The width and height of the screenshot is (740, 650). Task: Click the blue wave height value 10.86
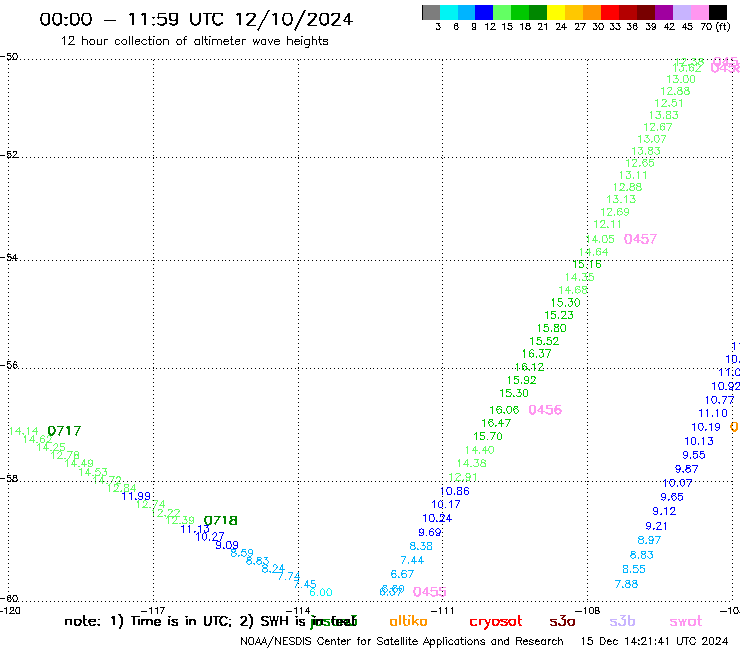[454, 491]
